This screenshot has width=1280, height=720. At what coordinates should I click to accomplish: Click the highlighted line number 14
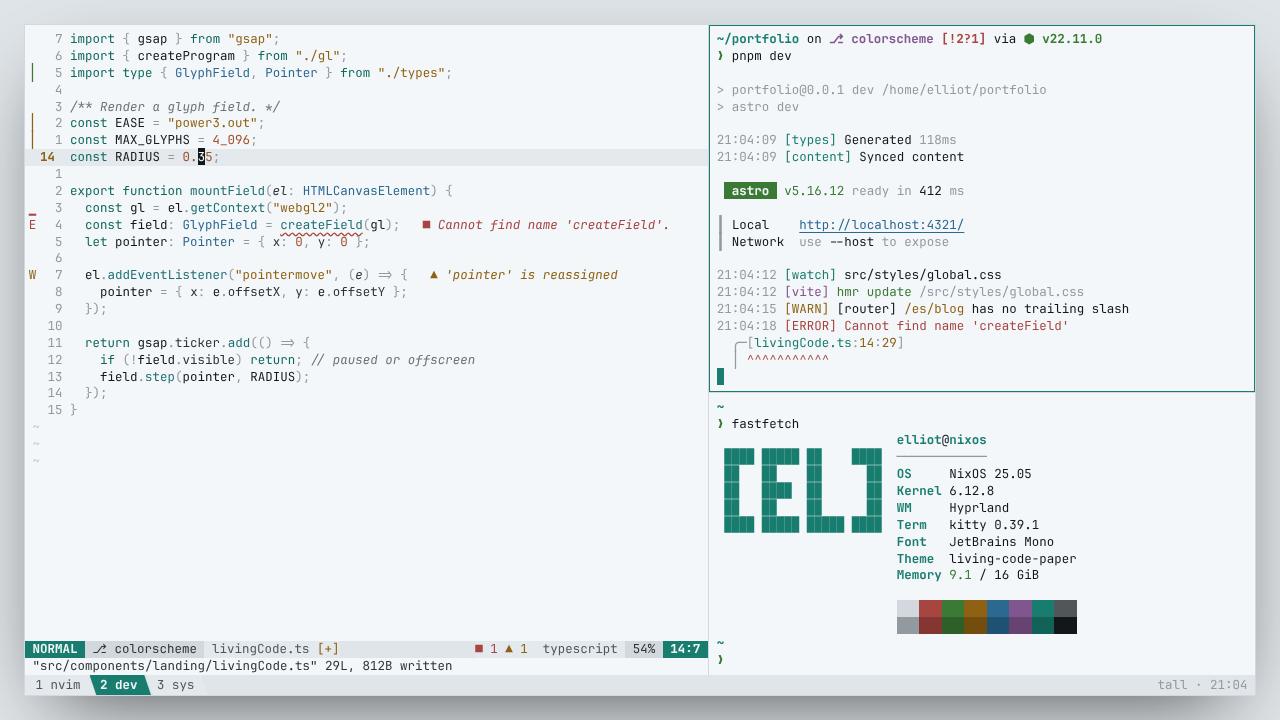click(x=47, y=157)
